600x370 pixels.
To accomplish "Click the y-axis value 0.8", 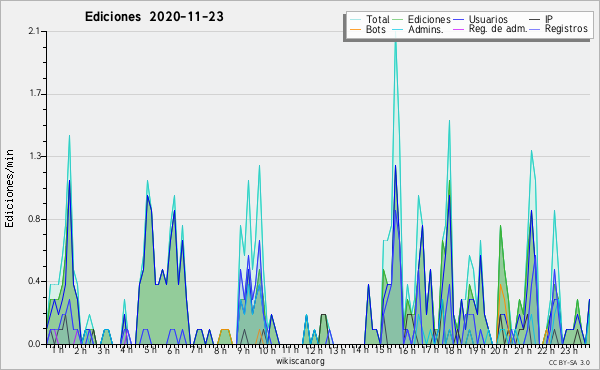I will tap(34, 219).
